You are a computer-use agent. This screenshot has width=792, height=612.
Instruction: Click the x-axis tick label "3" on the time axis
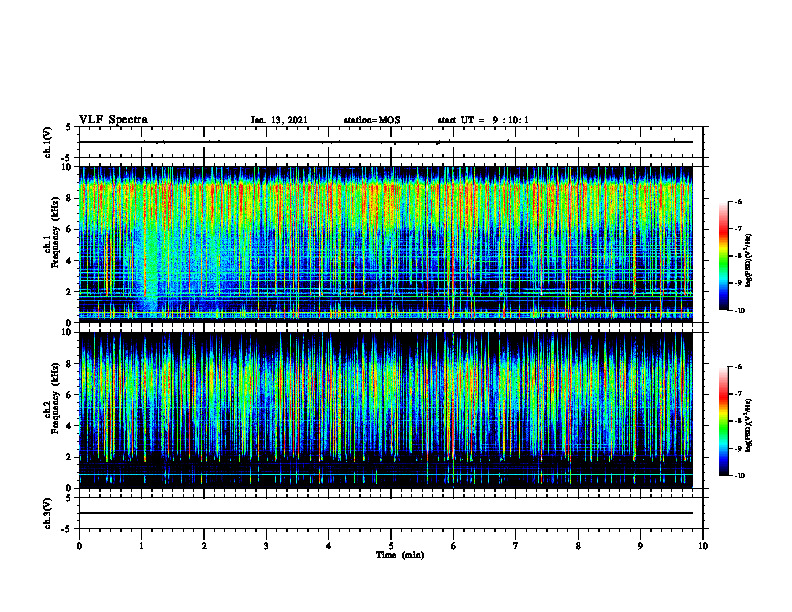point(266,546)
